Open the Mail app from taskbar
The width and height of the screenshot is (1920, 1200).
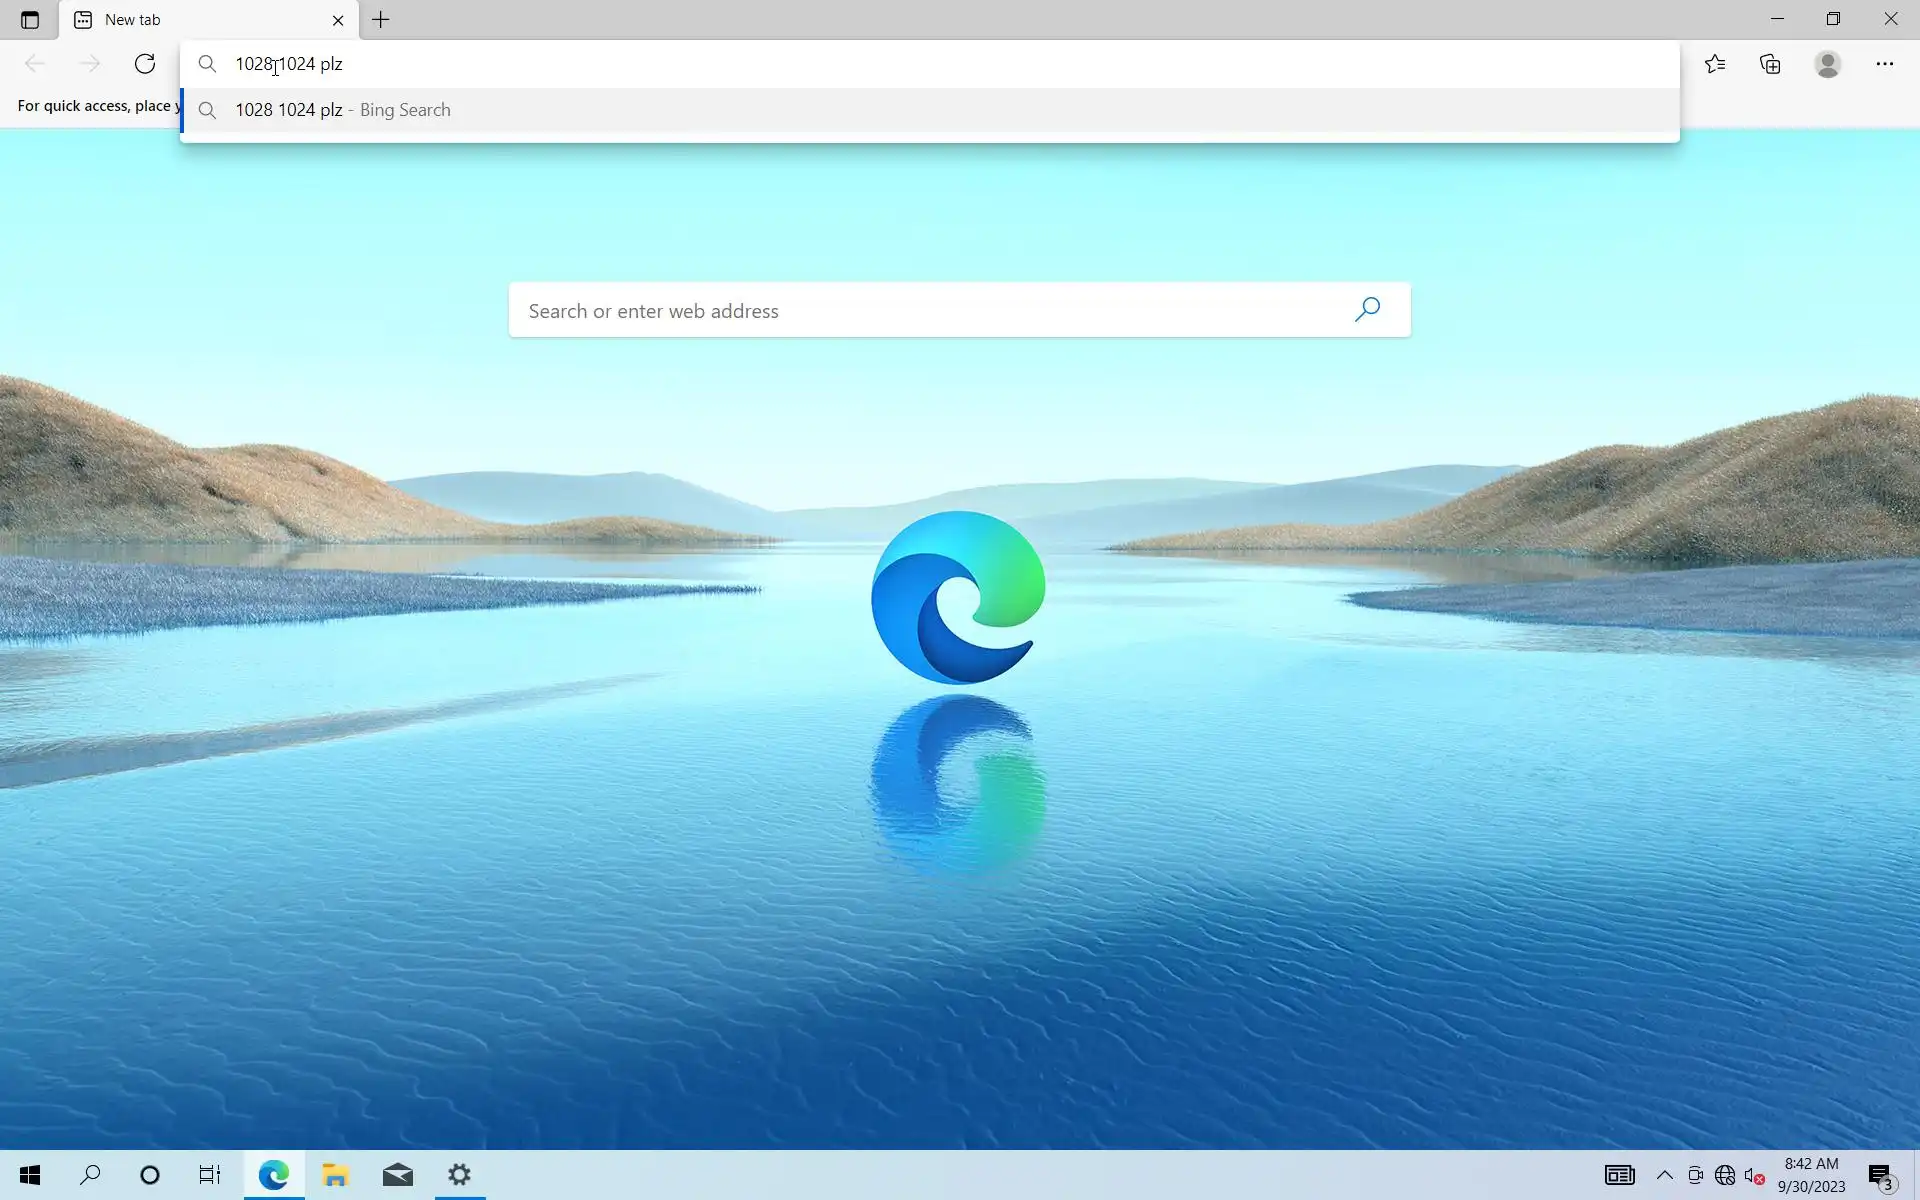[x=397, y=1175]
